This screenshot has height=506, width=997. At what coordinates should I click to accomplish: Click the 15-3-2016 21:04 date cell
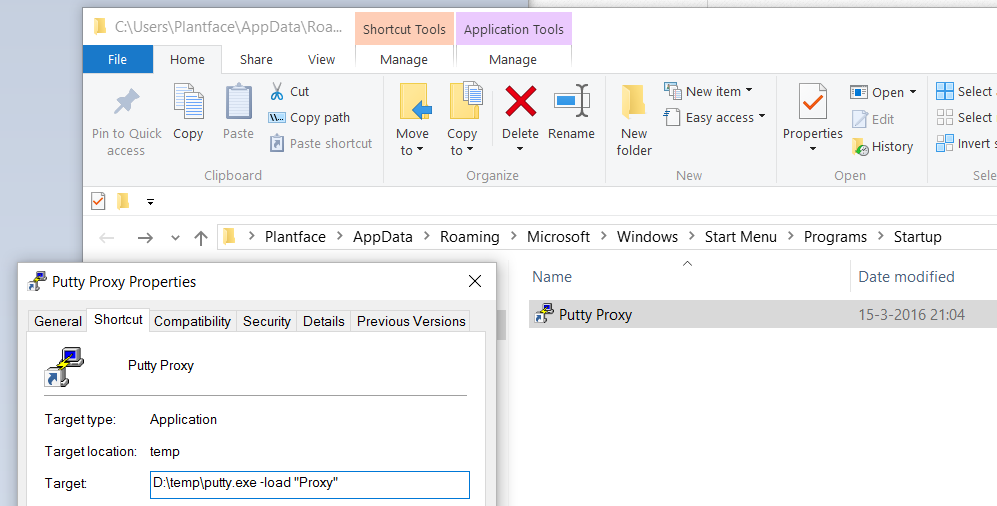pos(911,315)
